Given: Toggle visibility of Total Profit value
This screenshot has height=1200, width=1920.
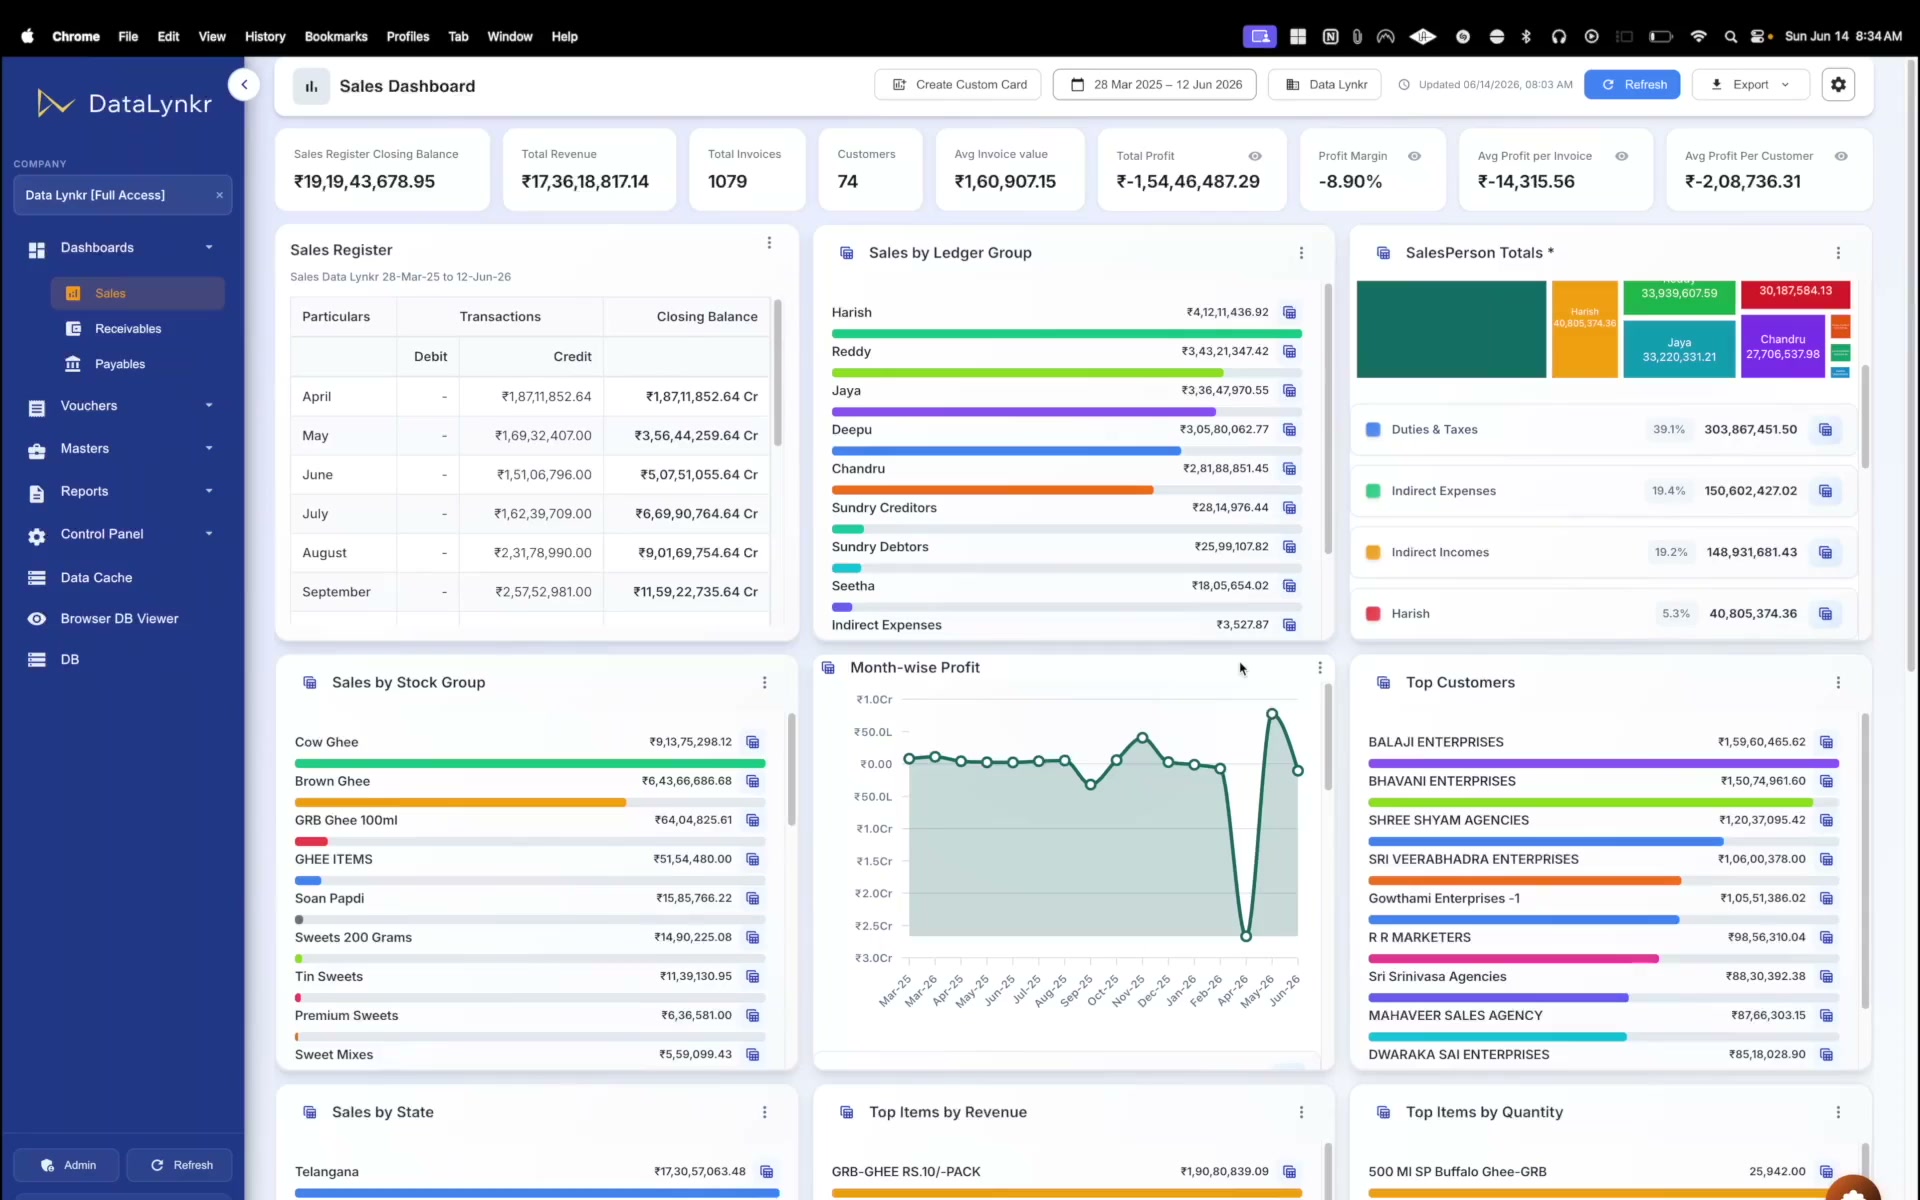Looking at the screenshot, I should point(1255,156).
